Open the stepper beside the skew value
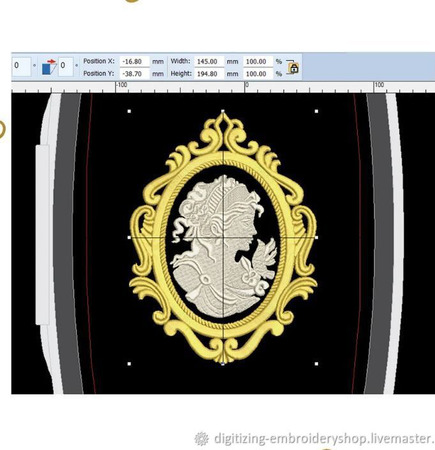Screen dimensions: 435x450 coord(76,66)
